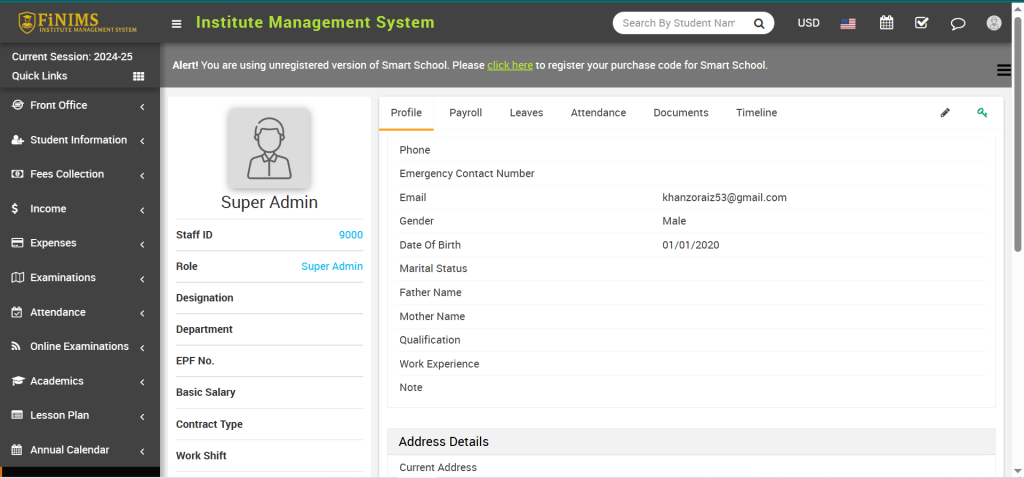Screen dimensions: 1024x478
Task: Click the Search By Student Name field
Action: coord(680,23)
